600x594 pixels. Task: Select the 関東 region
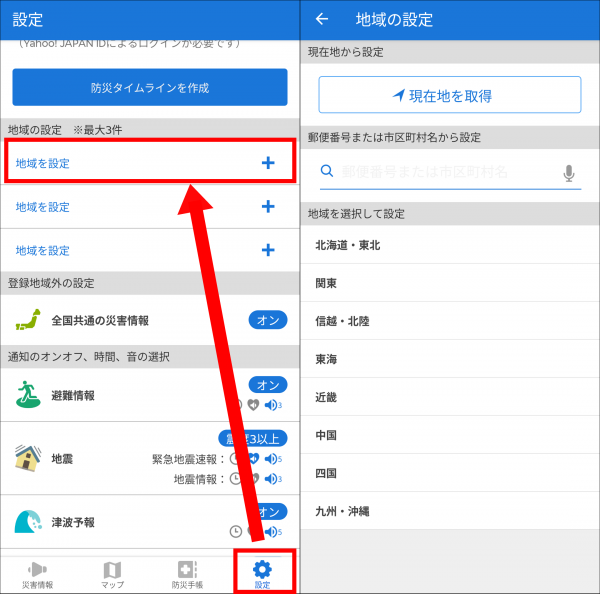(x=450, y=283)
